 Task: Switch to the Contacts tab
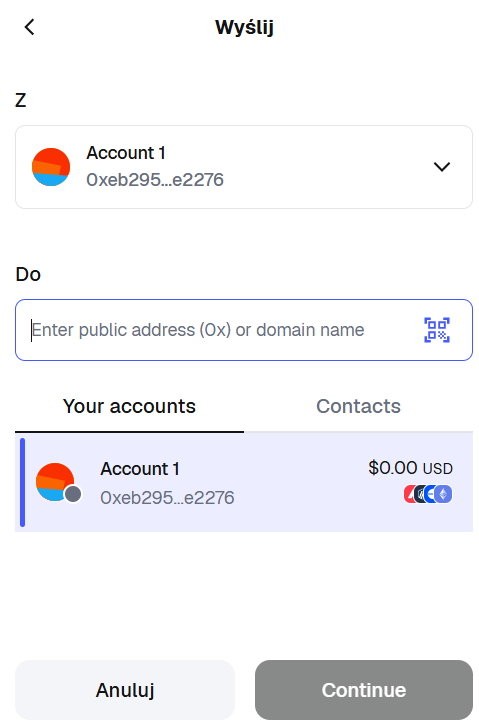click(x=358, y=407)
